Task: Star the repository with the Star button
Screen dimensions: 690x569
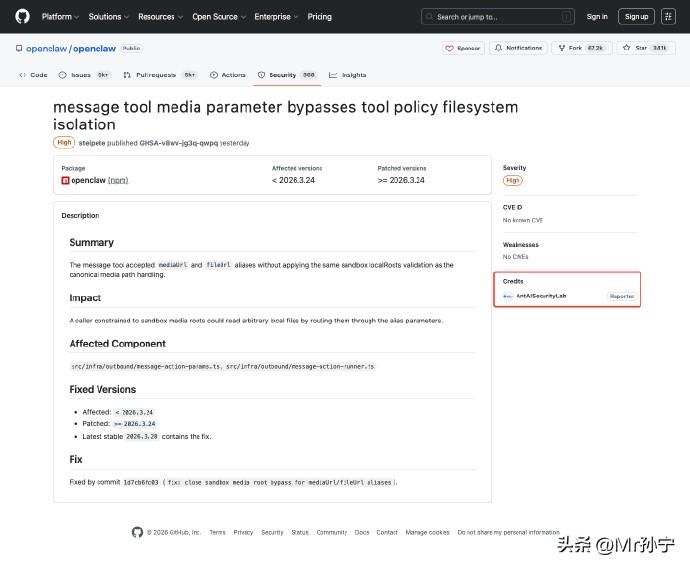Action: point(646,48)
